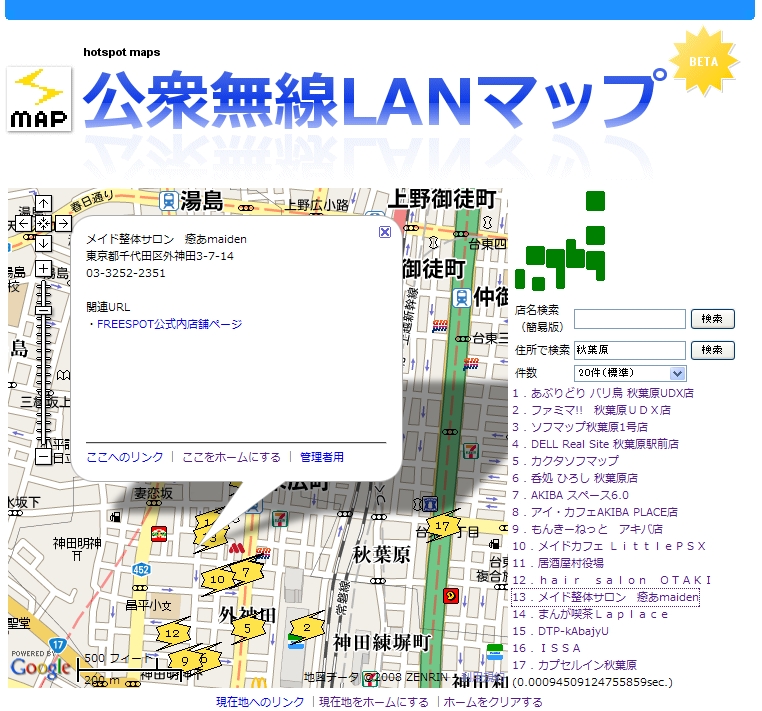
Task: Zoom in the map with plus button
Action: point(43,268)
